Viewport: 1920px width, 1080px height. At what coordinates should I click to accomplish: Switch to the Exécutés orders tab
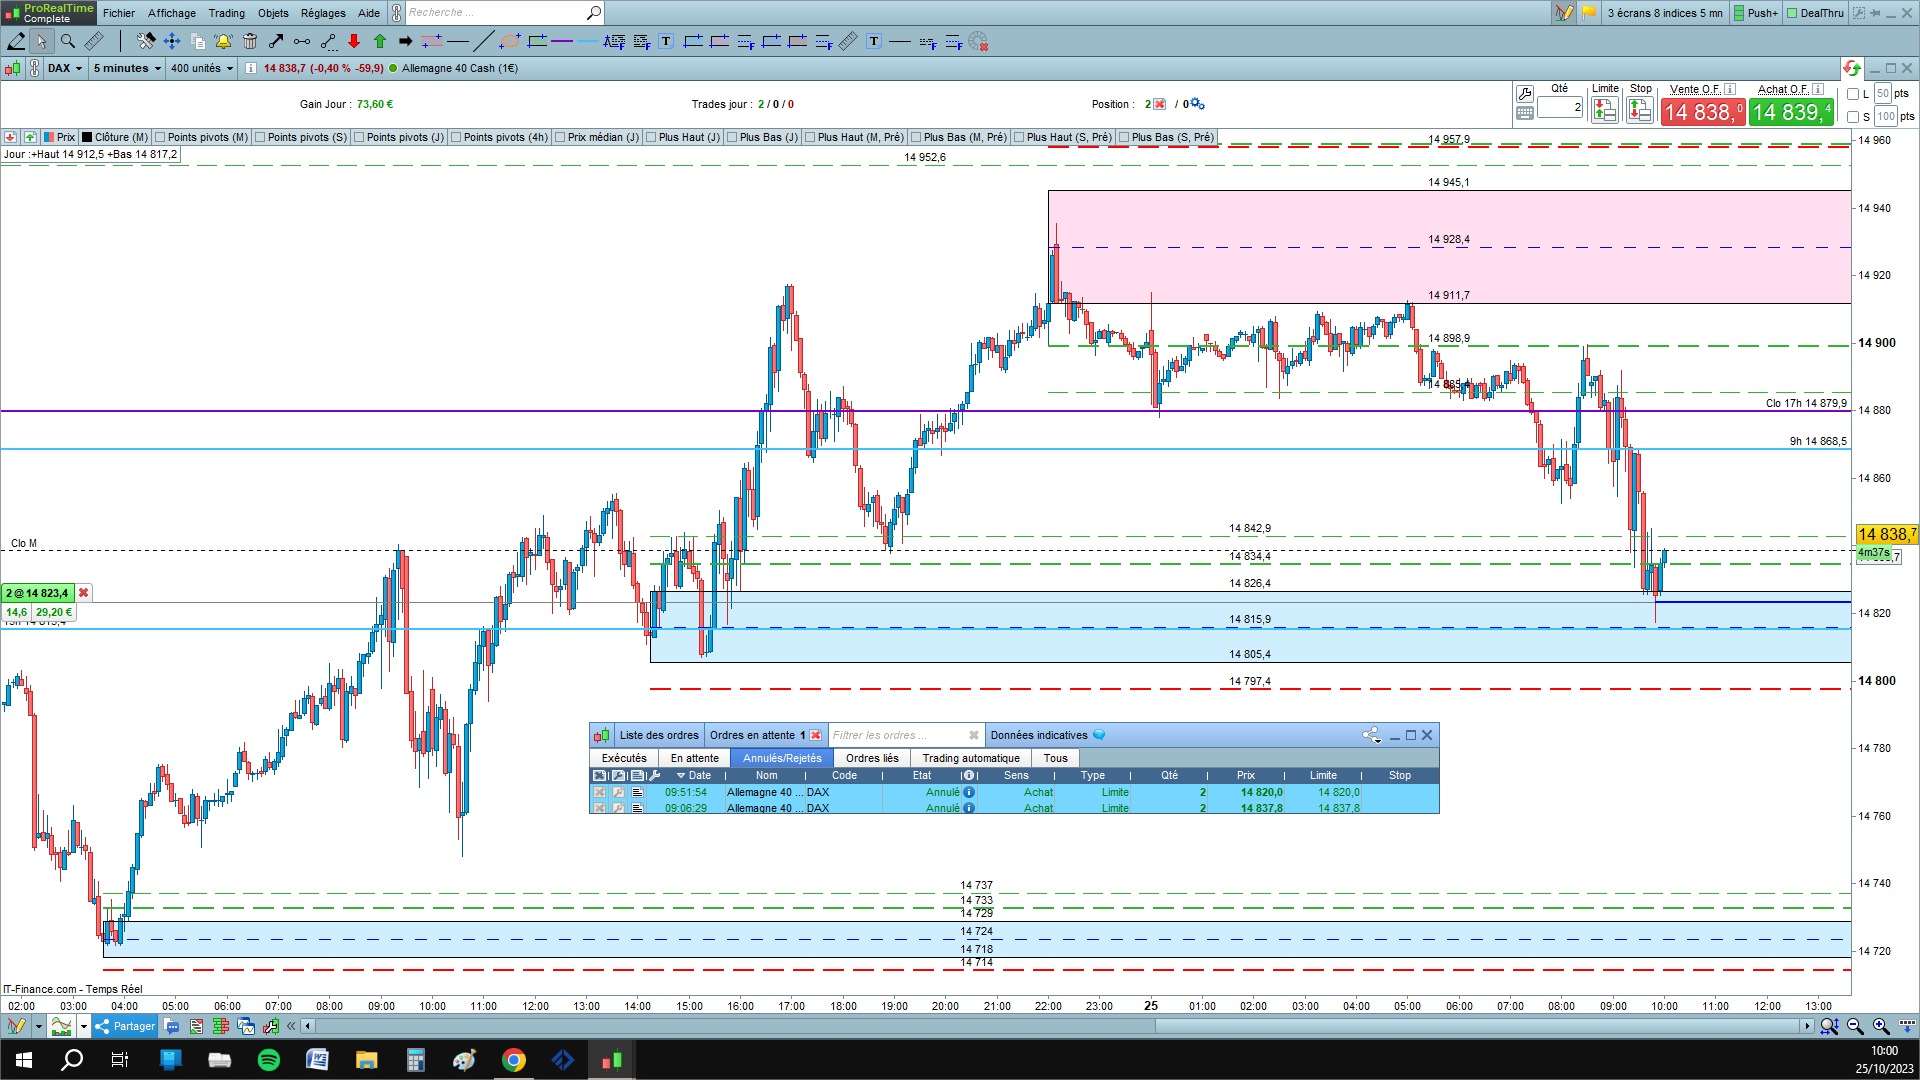(624, 758)
